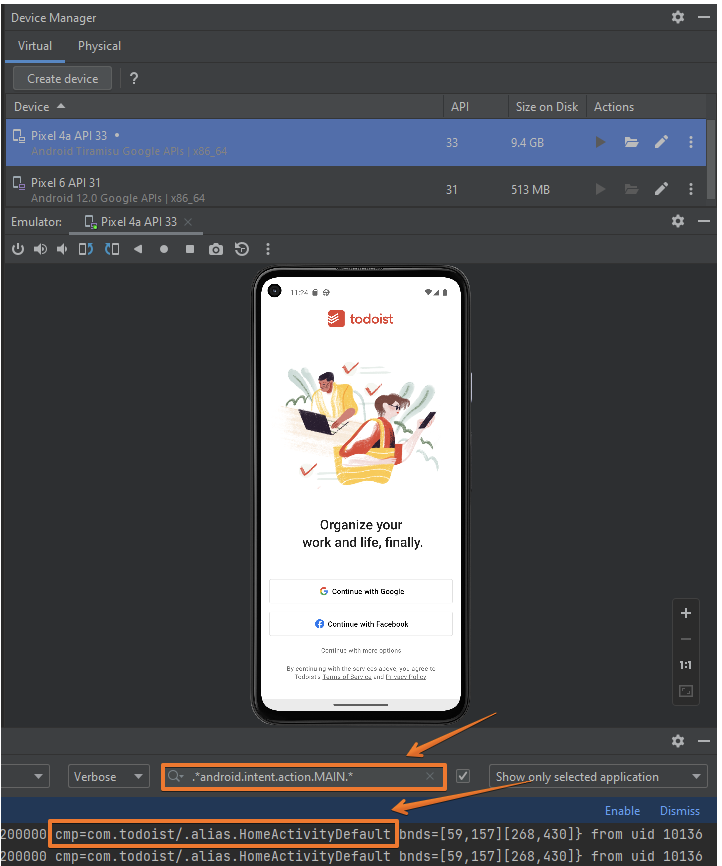This screenshot has height=866, width=722.
Task: Rotate emulator left
Action: [86, 249]
